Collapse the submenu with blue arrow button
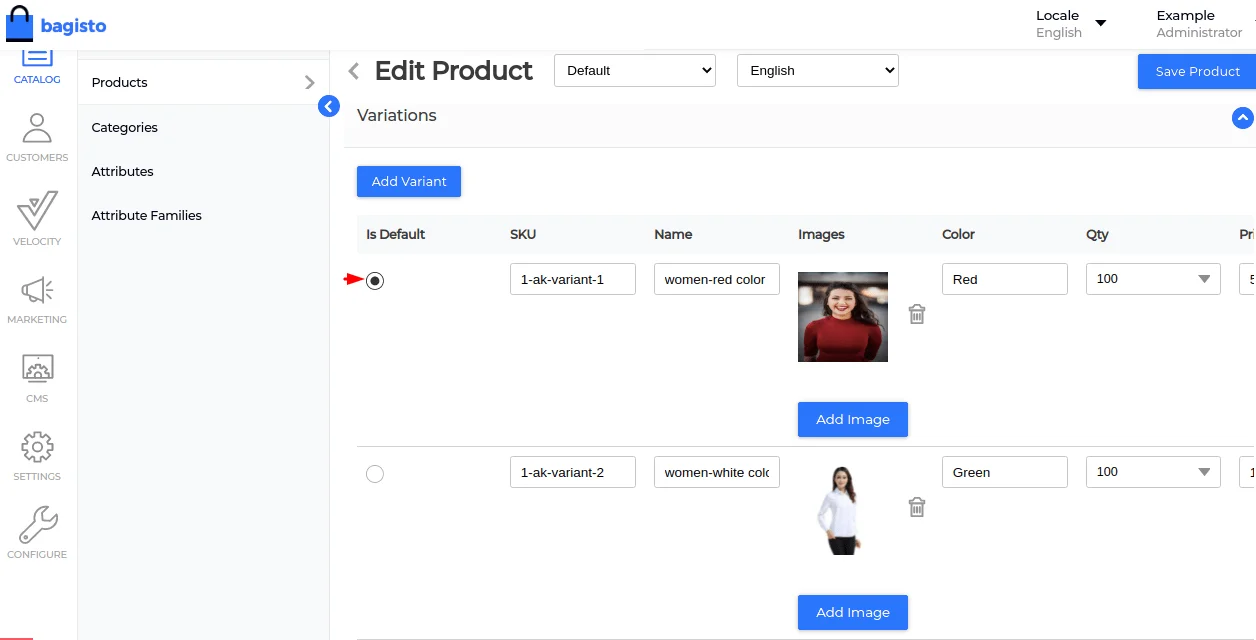1256x640 pixels. (329, 105)
